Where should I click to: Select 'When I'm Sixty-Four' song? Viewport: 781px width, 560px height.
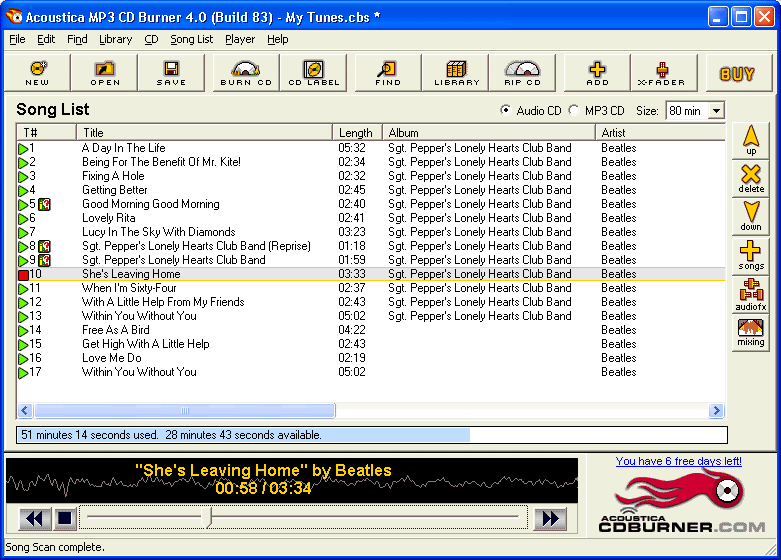[371, 288]
